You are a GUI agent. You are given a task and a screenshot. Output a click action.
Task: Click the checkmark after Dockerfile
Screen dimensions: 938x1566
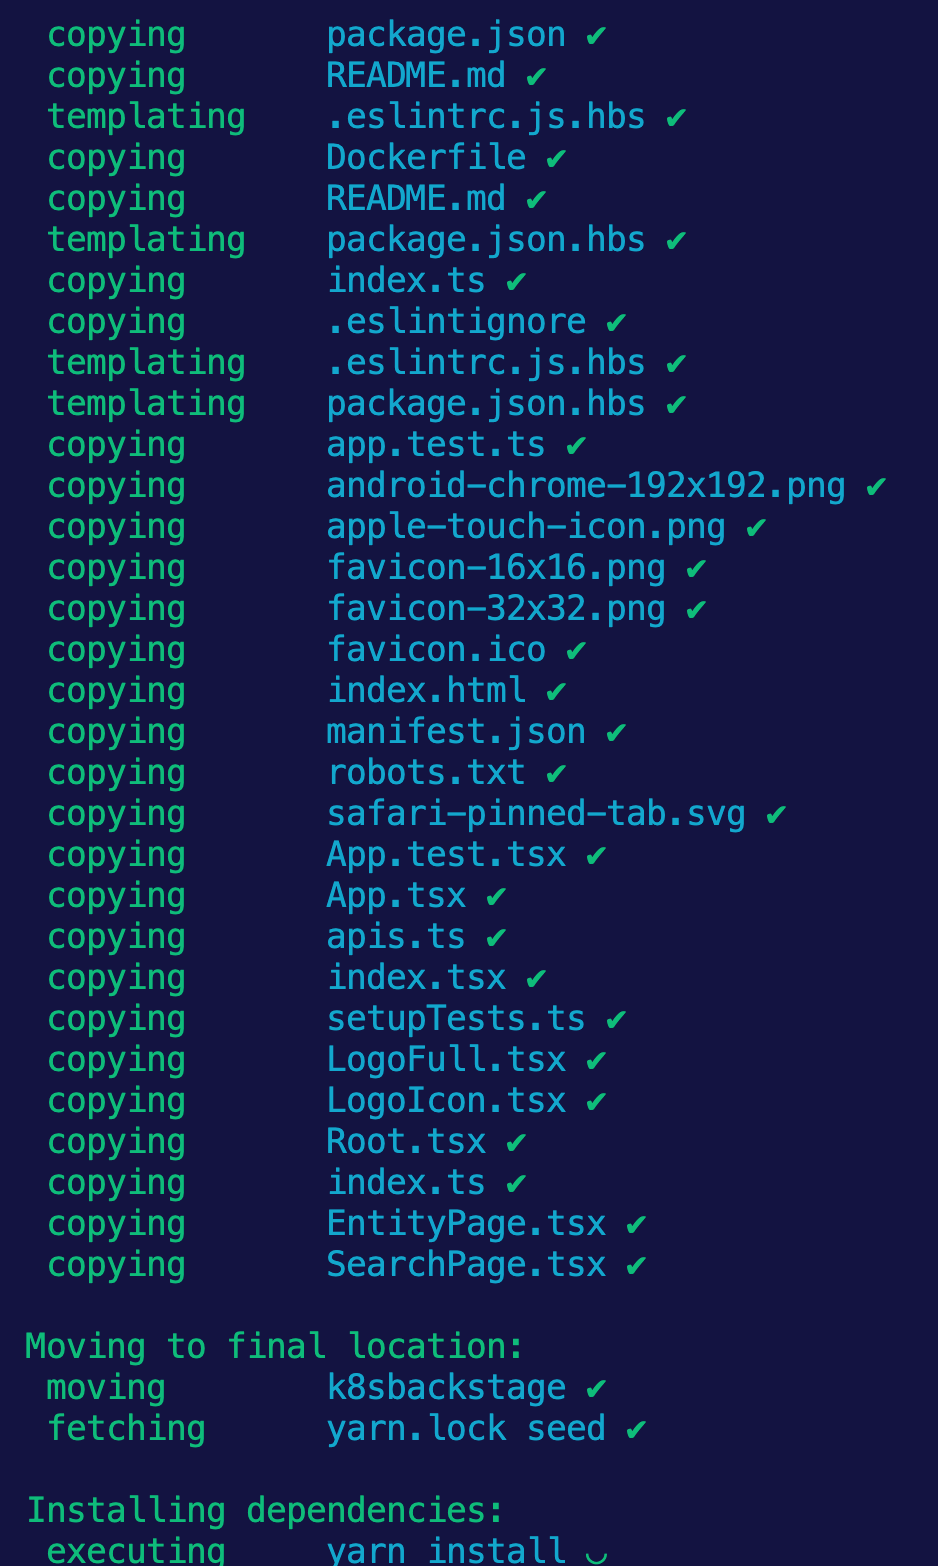[x=556, y=159]
